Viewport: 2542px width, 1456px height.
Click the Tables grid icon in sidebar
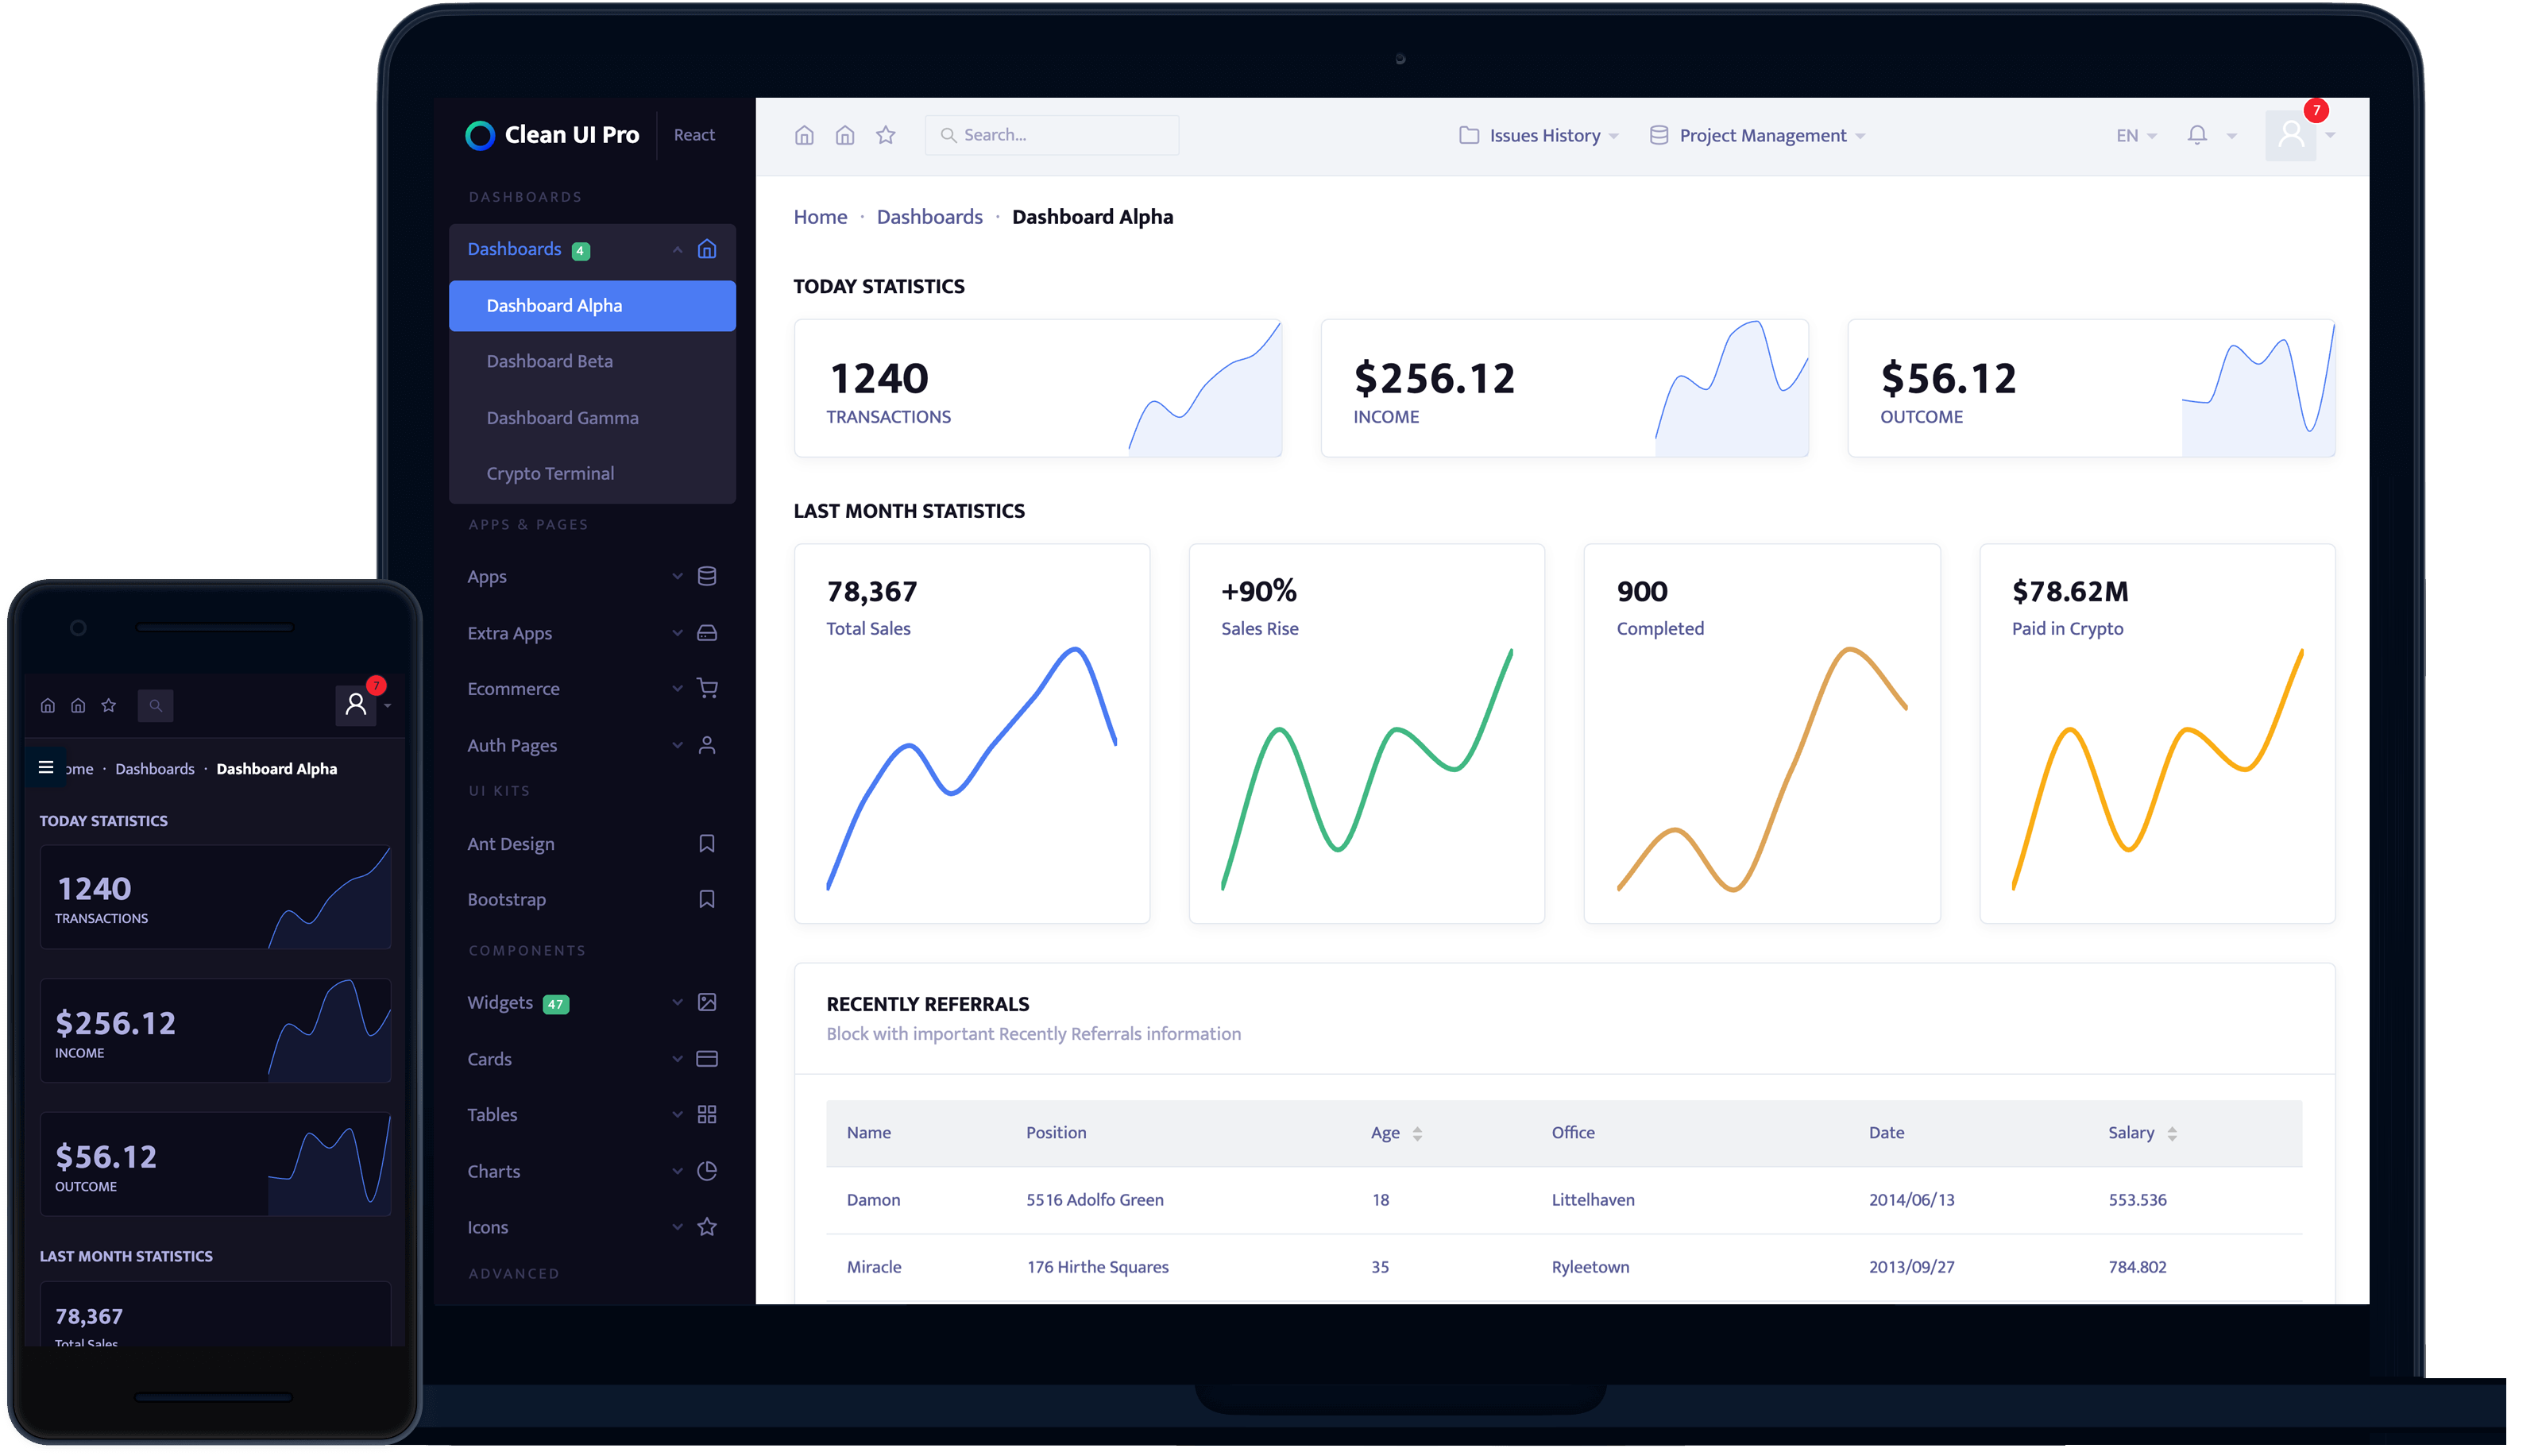coord(707,1115)
